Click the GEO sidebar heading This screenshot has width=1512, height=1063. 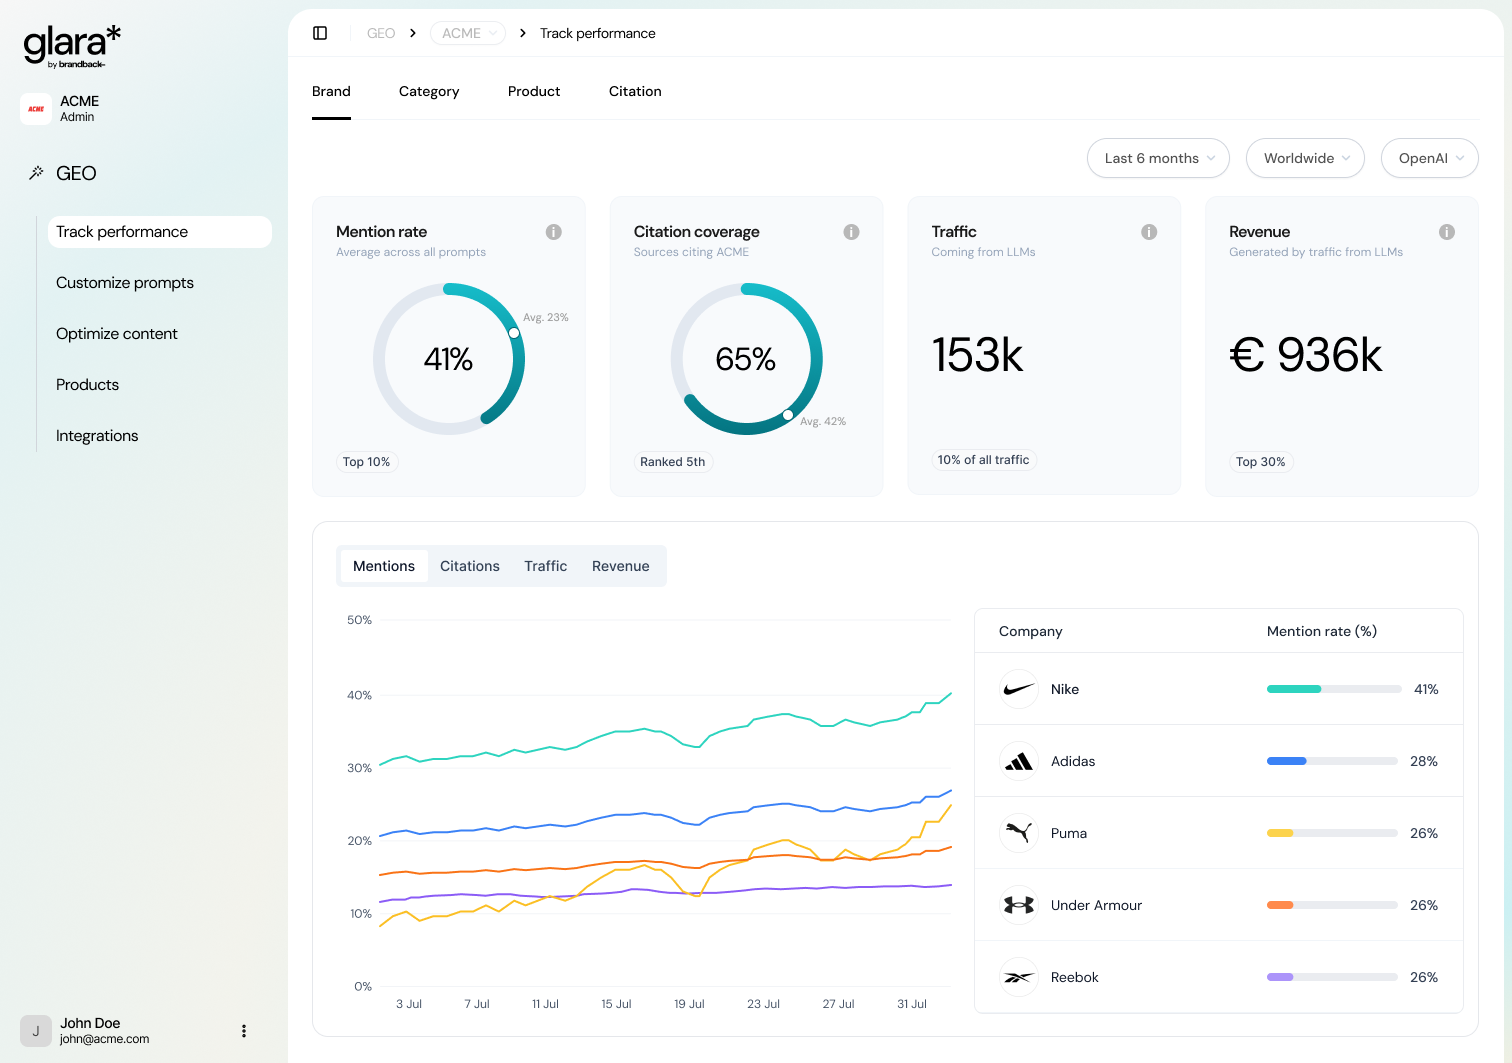pos(76,173)
